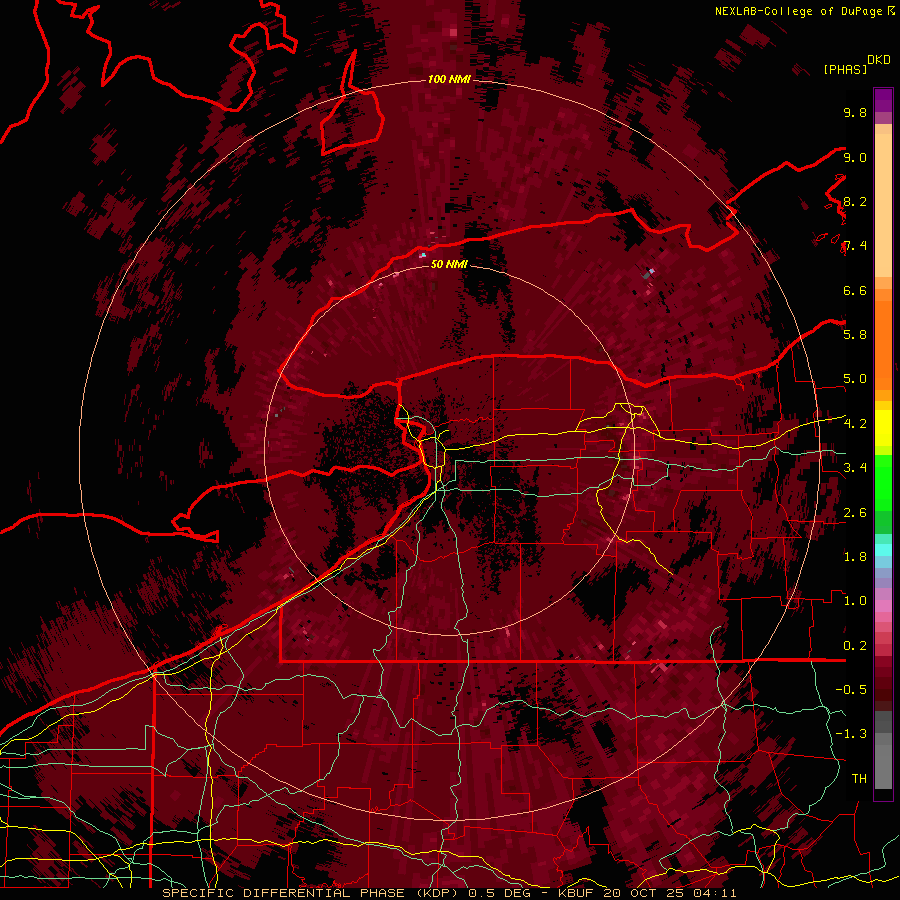Pick the purple band atop color scale
900x900 pixels.
click(x=883, y=100)
